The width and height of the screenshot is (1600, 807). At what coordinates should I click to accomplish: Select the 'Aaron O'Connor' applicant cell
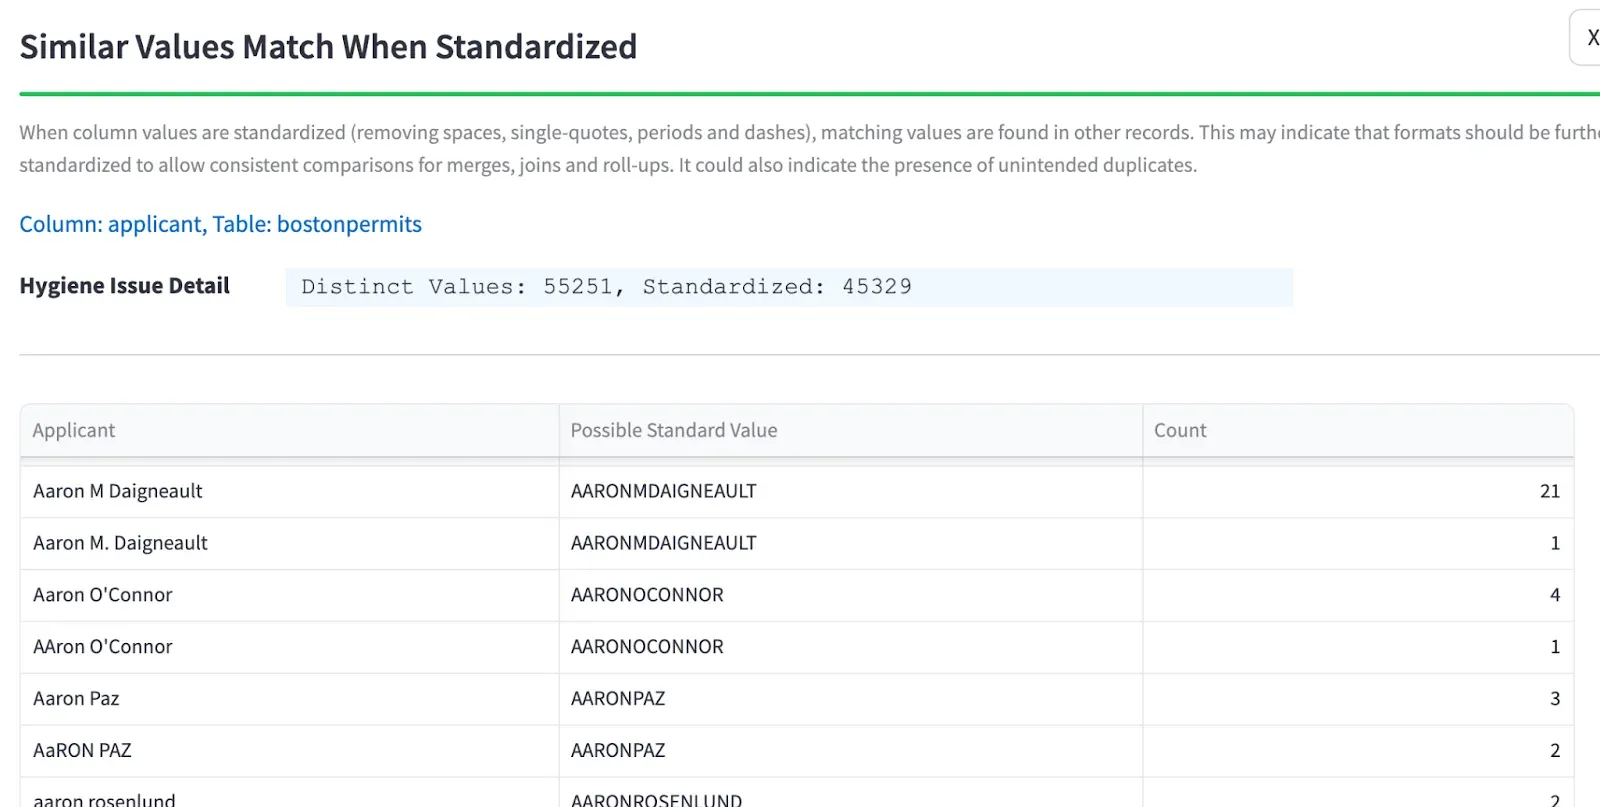click(x=289, y=595)
